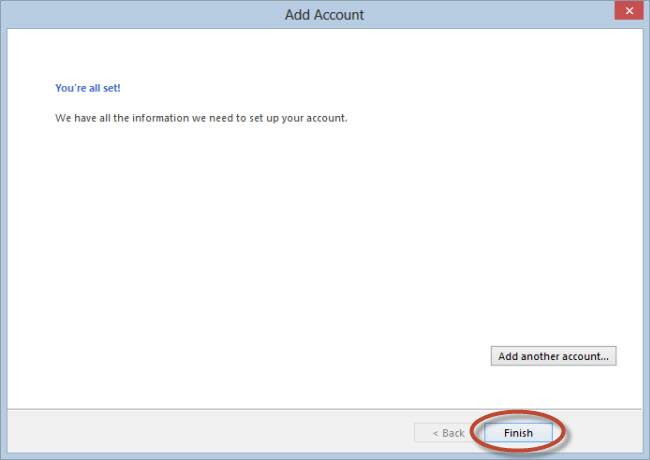This screenshot has height=460, width=650.
Task: Click the "We have all the information" message
Action: coord(201,118)
